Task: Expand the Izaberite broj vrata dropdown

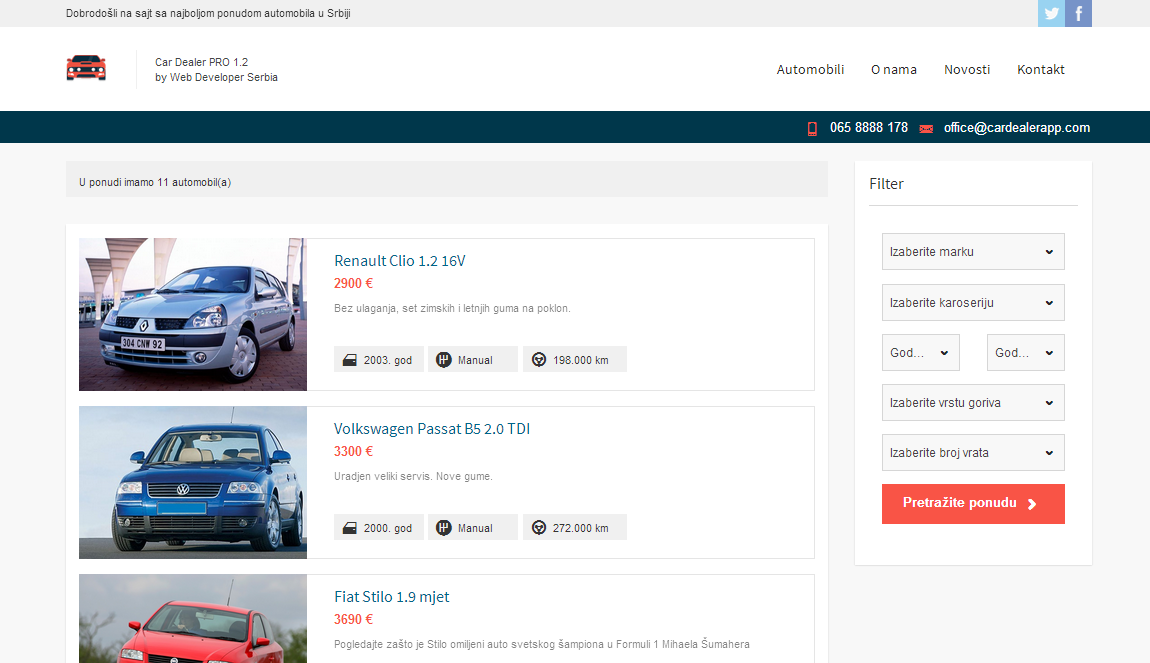Action: (x=973, y=453)
